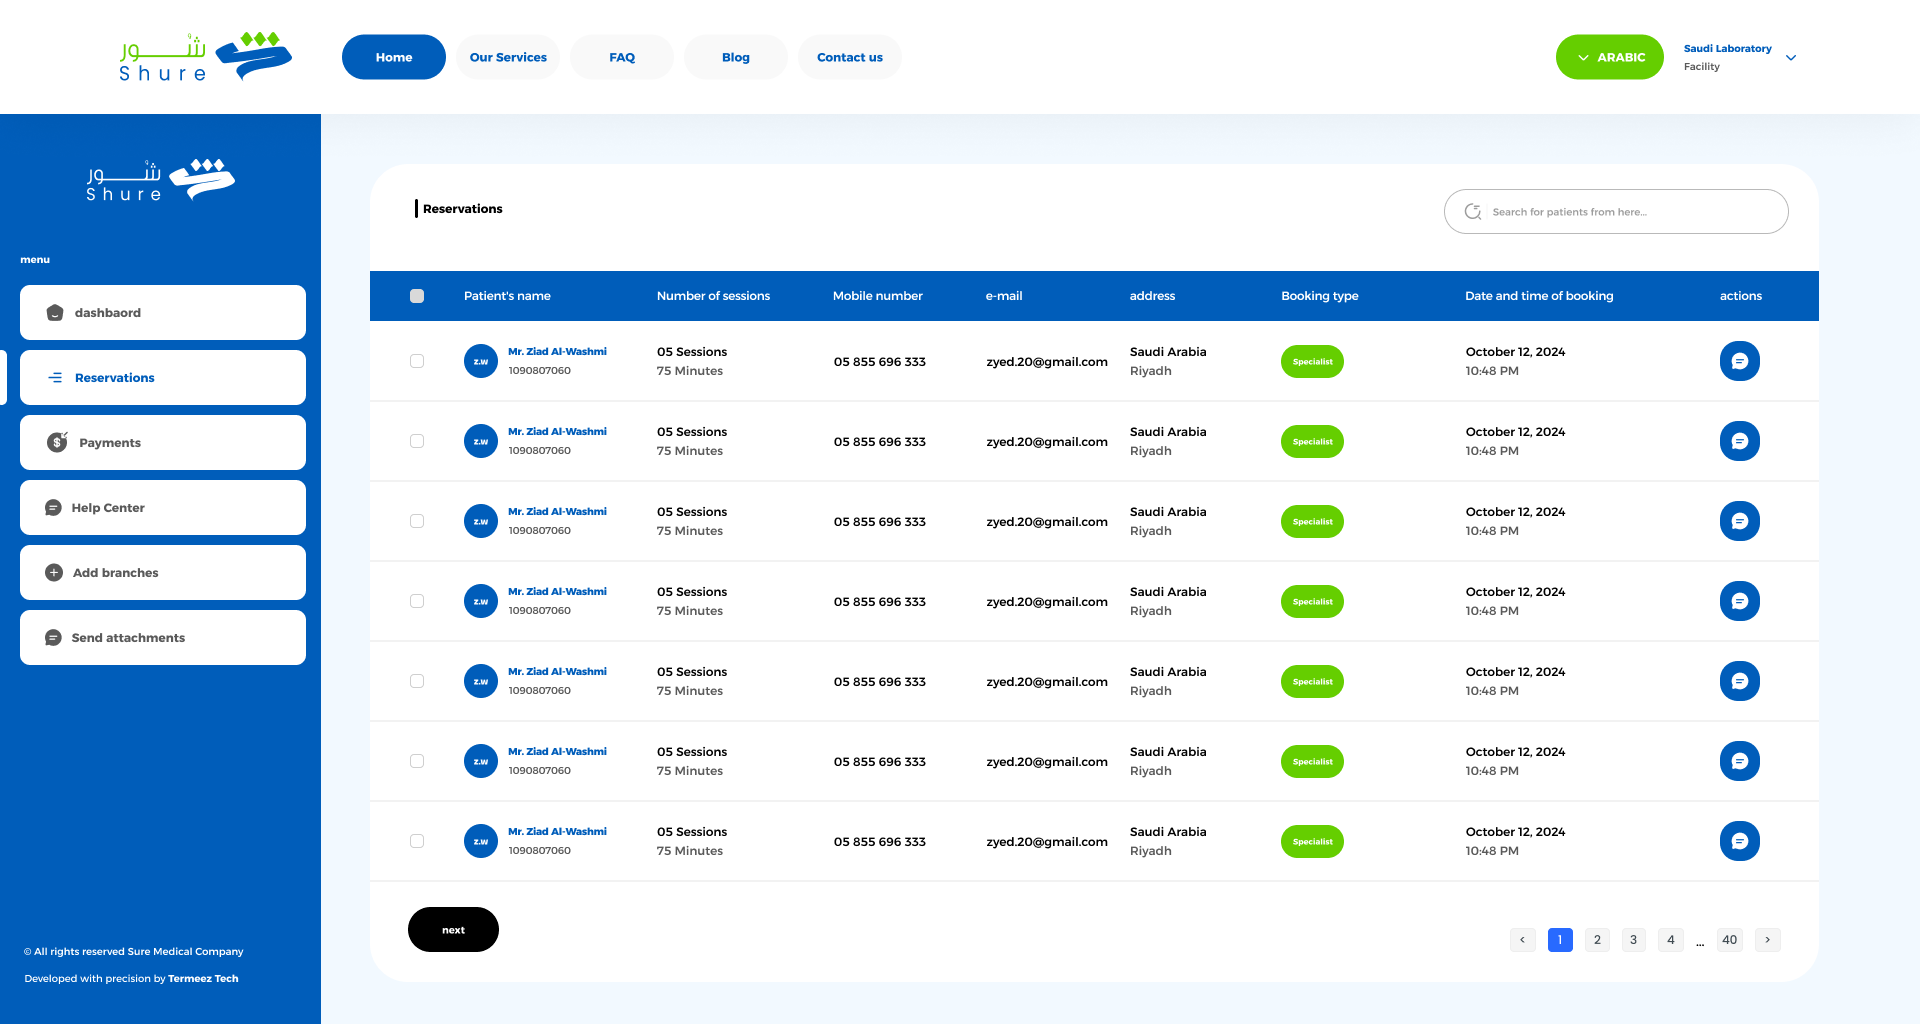Viewport: 1920px width, 1024px height.
Task: Expand the Saudi Laboratory account chevron
Action: point(1791,58)
